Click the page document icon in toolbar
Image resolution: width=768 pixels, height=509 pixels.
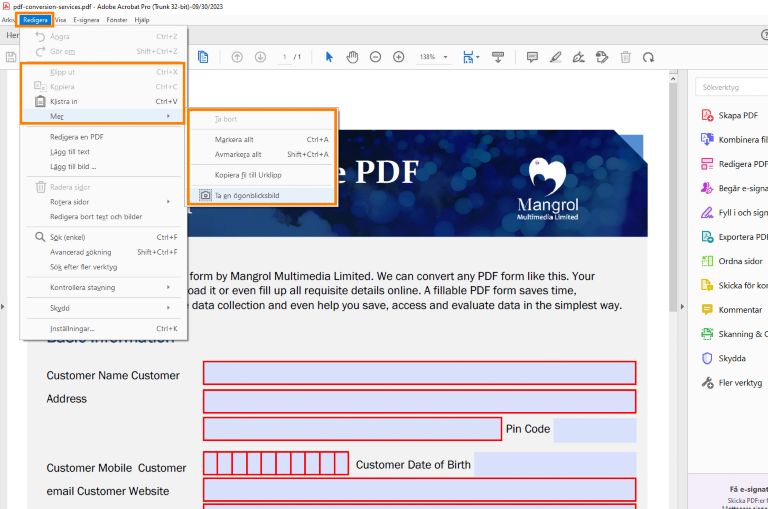(x=203, y=57)
